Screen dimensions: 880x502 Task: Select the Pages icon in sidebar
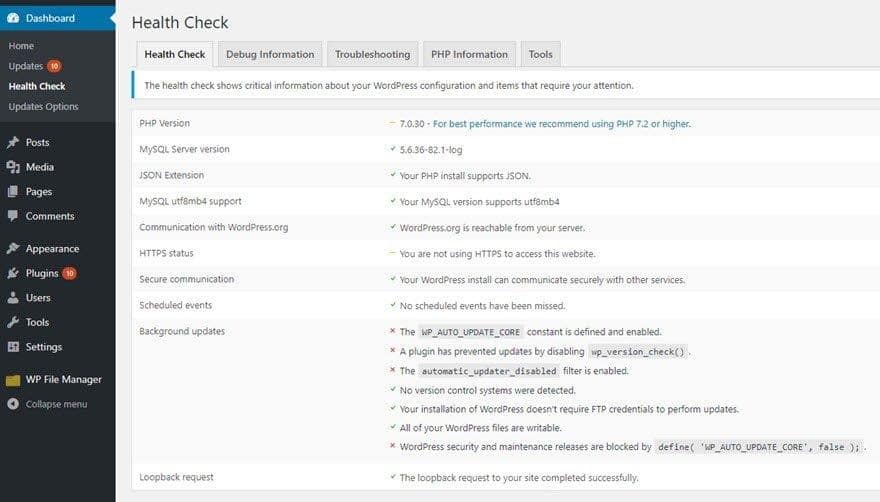click(13, 191)
